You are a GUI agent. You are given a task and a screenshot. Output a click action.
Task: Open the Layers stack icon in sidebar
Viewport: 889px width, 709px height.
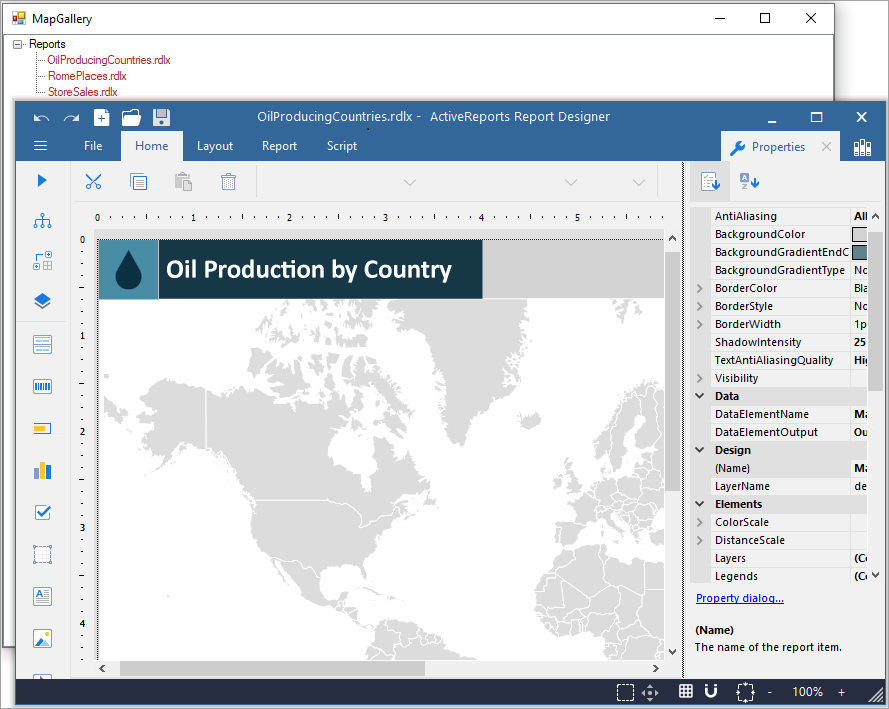[43, 301]
